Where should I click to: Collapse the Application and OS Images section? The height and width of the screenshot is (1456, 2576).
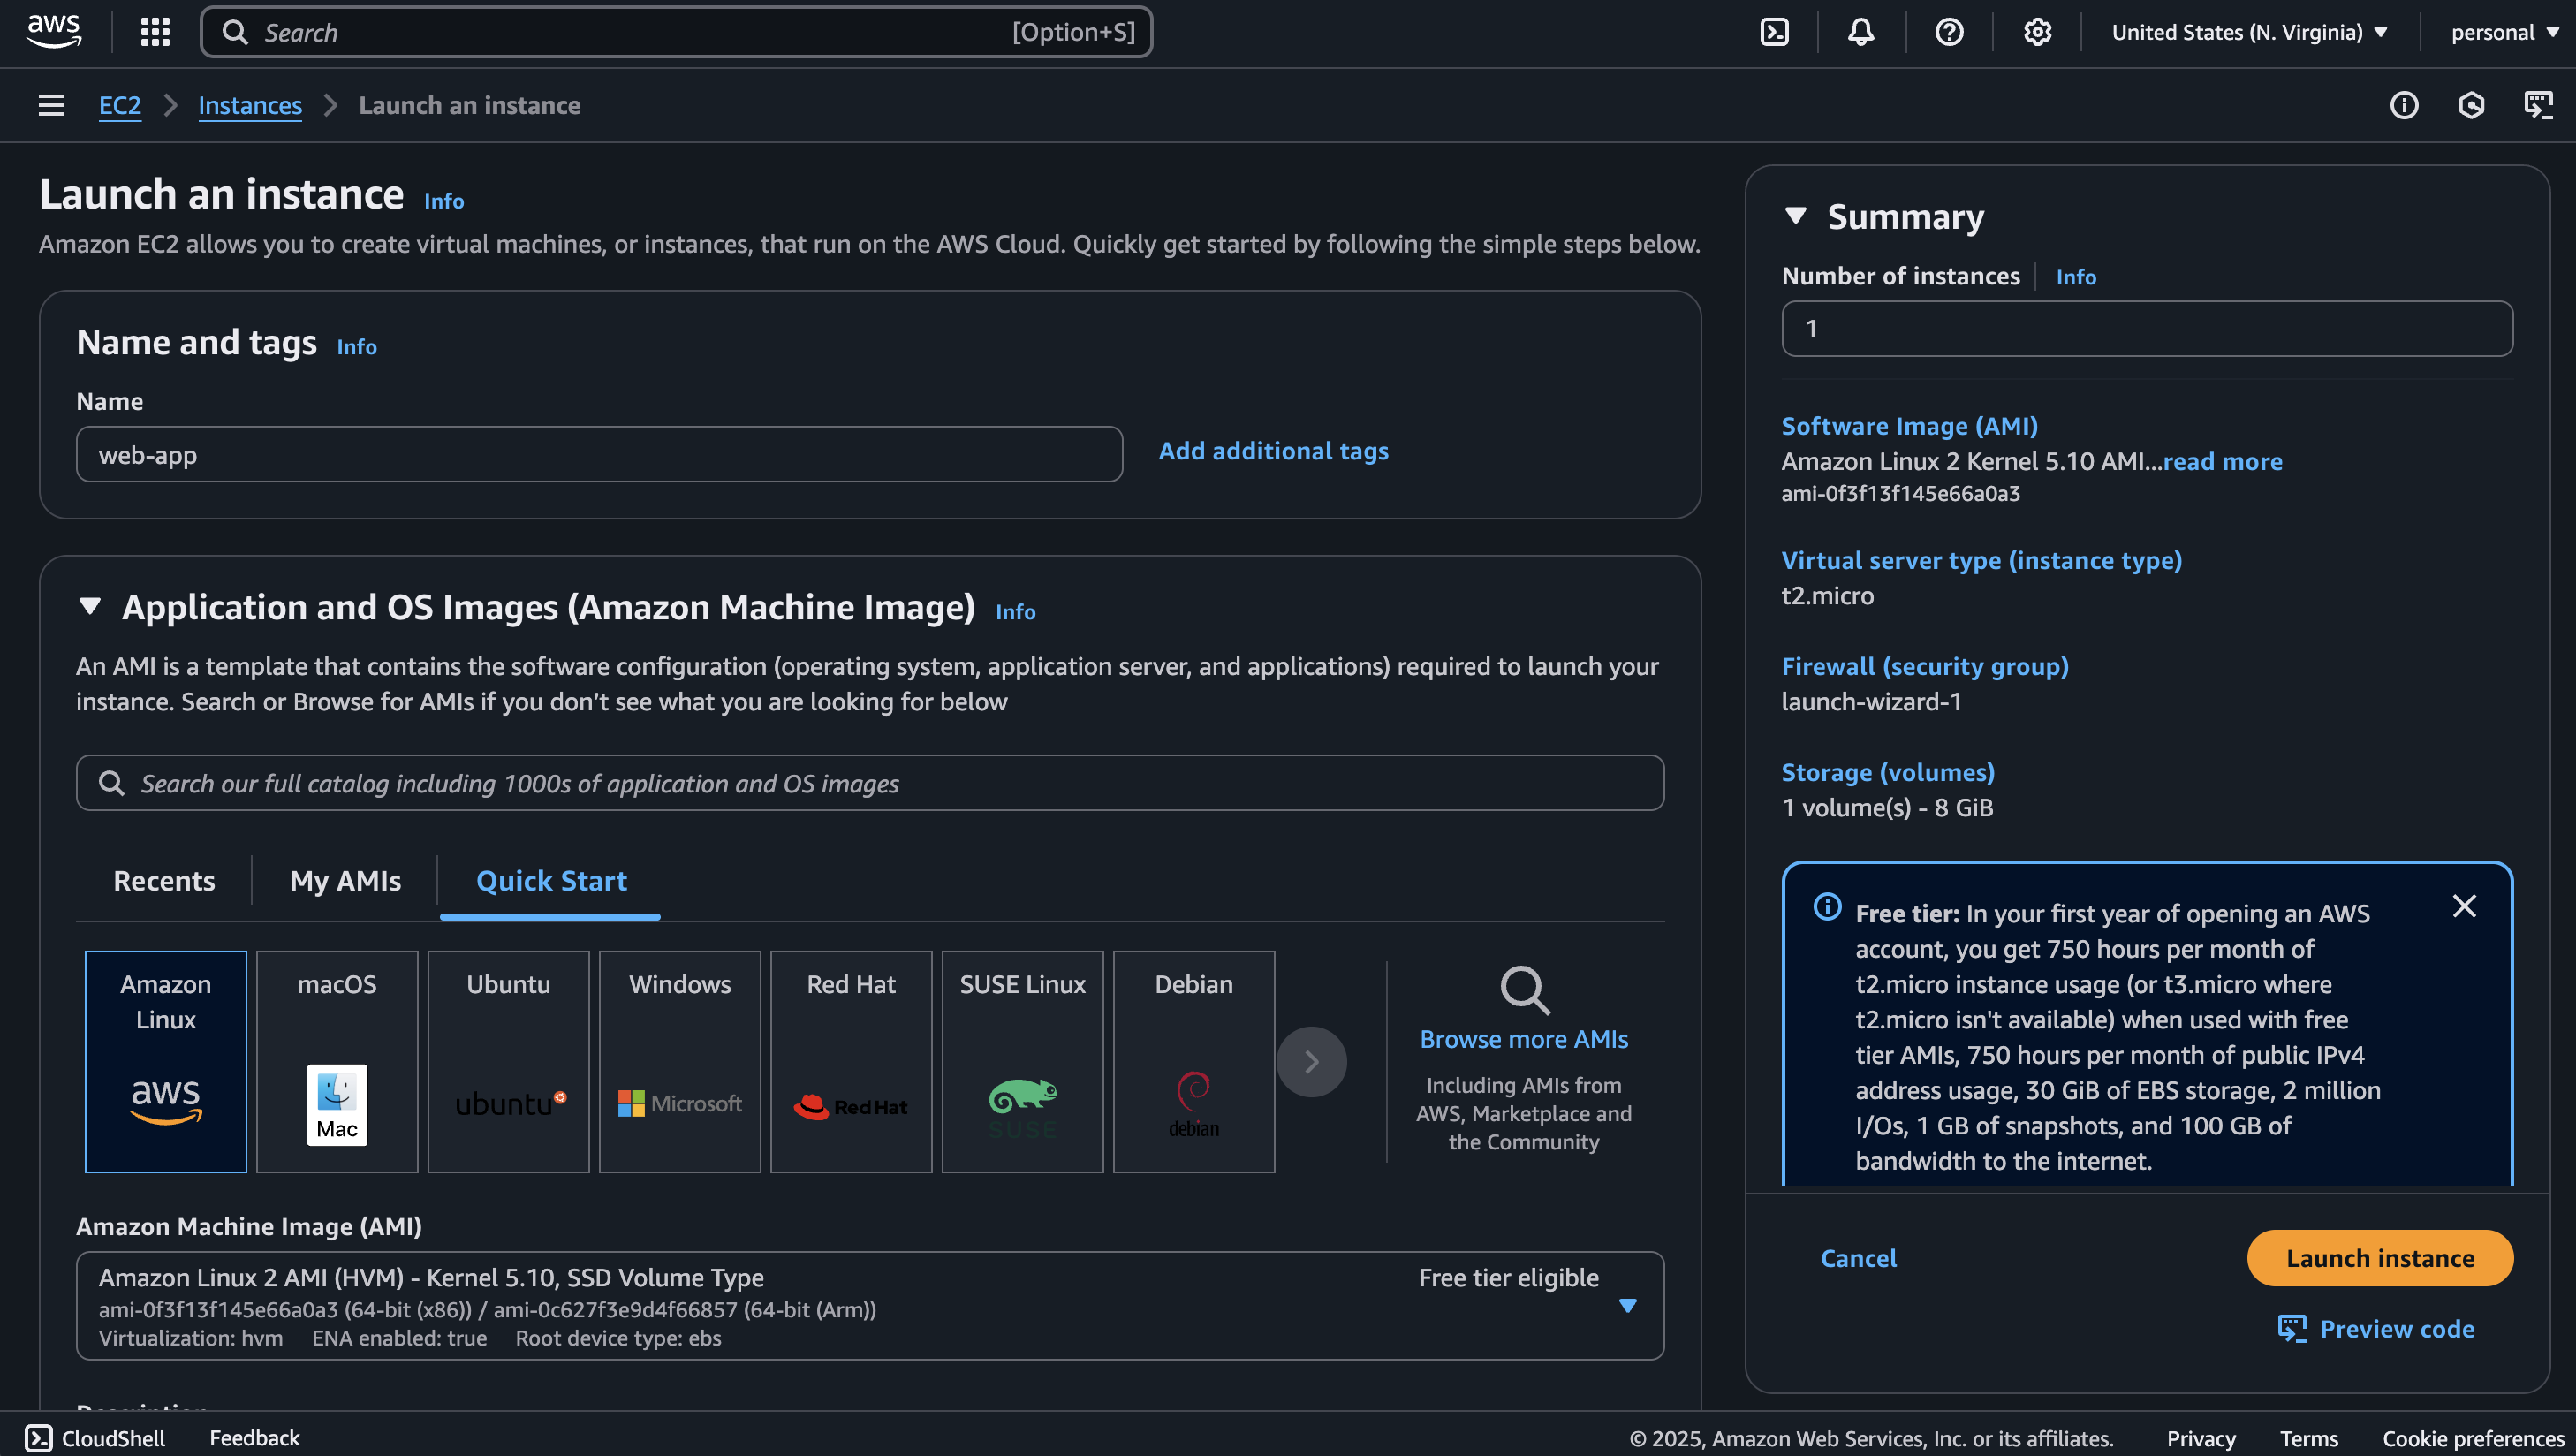tap(90, 606)
